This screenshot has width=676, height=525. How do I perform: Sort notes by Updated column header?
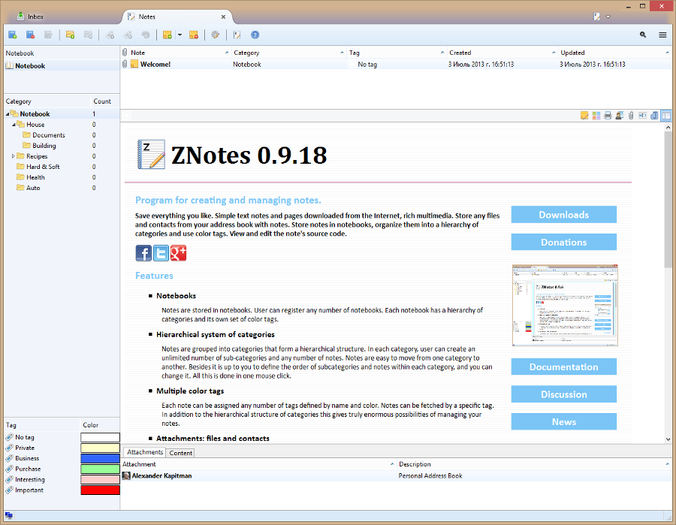coord(615,53)
